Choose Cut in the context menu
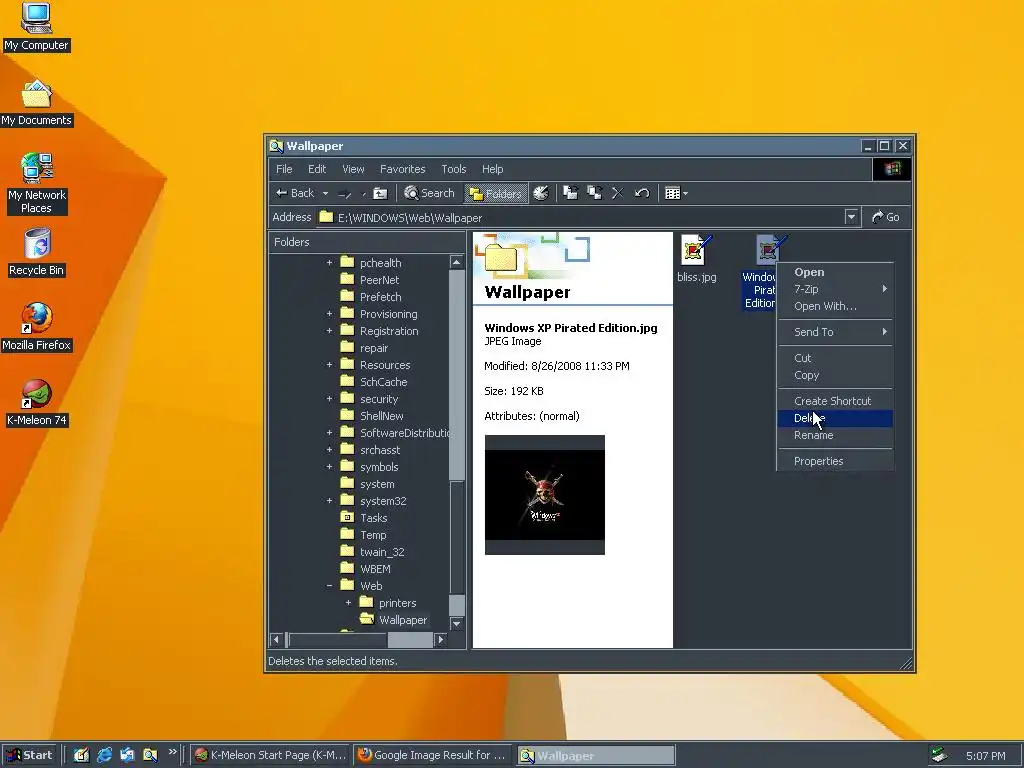 tap(835, 358)
